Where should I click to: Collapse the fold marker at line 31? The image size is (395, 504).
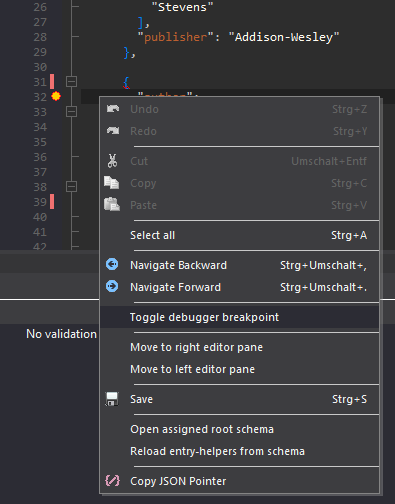(71, 81)
